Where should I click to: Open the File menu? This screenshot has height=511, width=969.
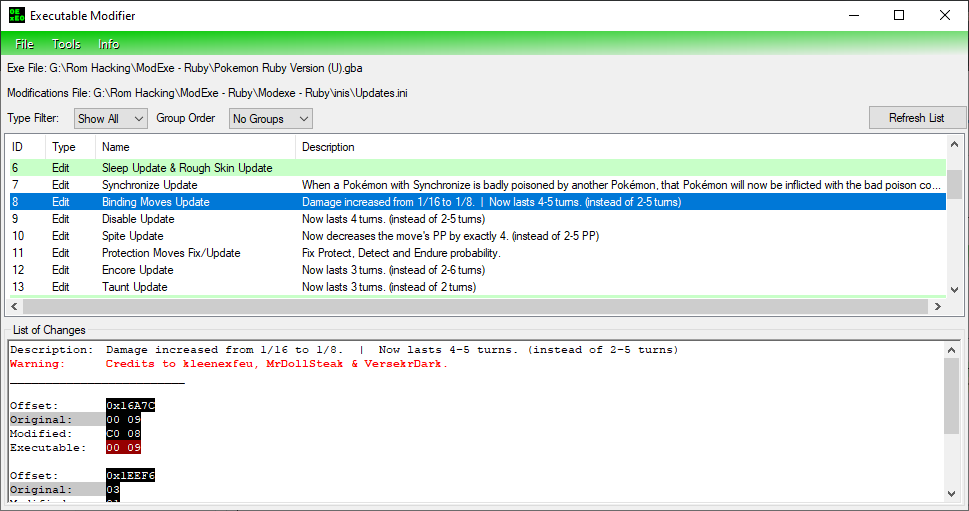(25, 44)
